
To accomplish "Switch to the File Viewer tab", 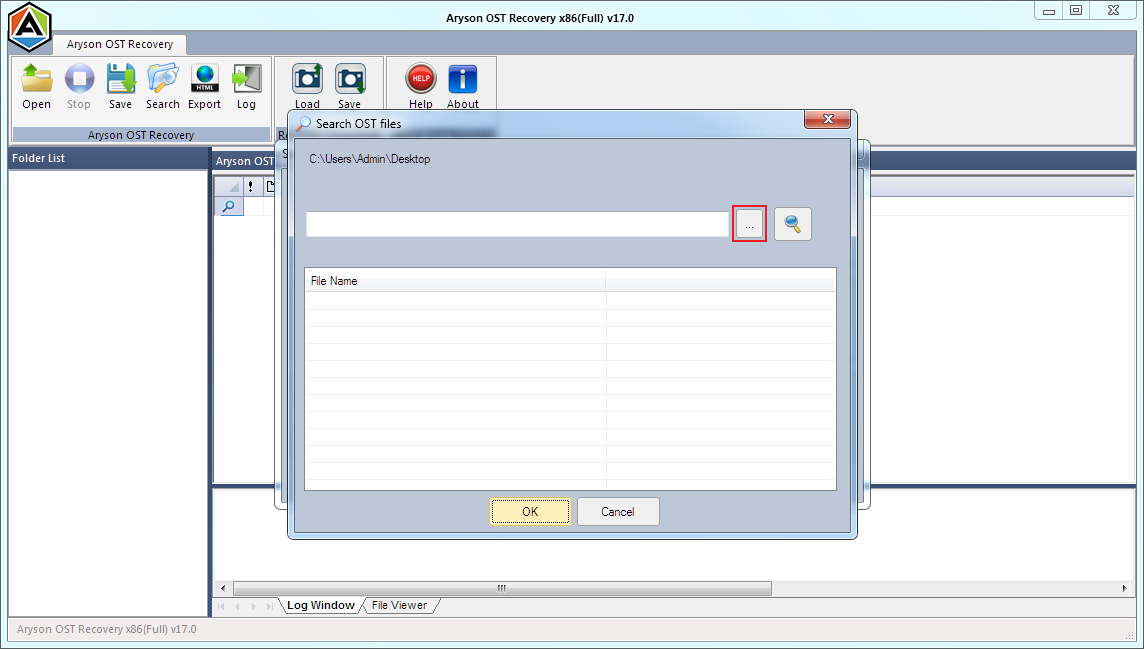I will [399, 605].
